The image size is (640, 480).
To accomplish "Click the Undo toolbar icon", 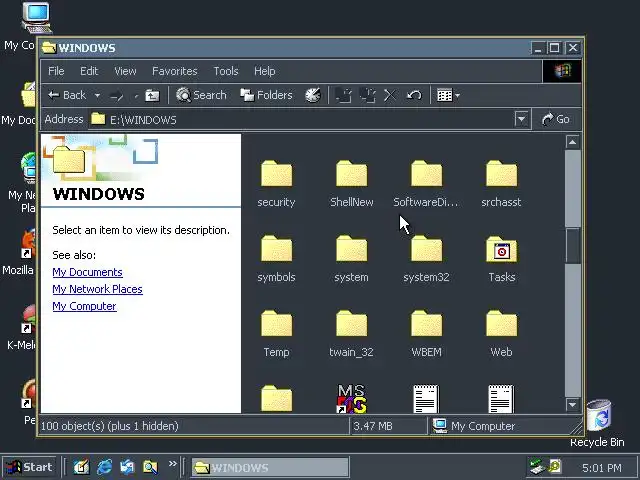I will click(414, 96).
